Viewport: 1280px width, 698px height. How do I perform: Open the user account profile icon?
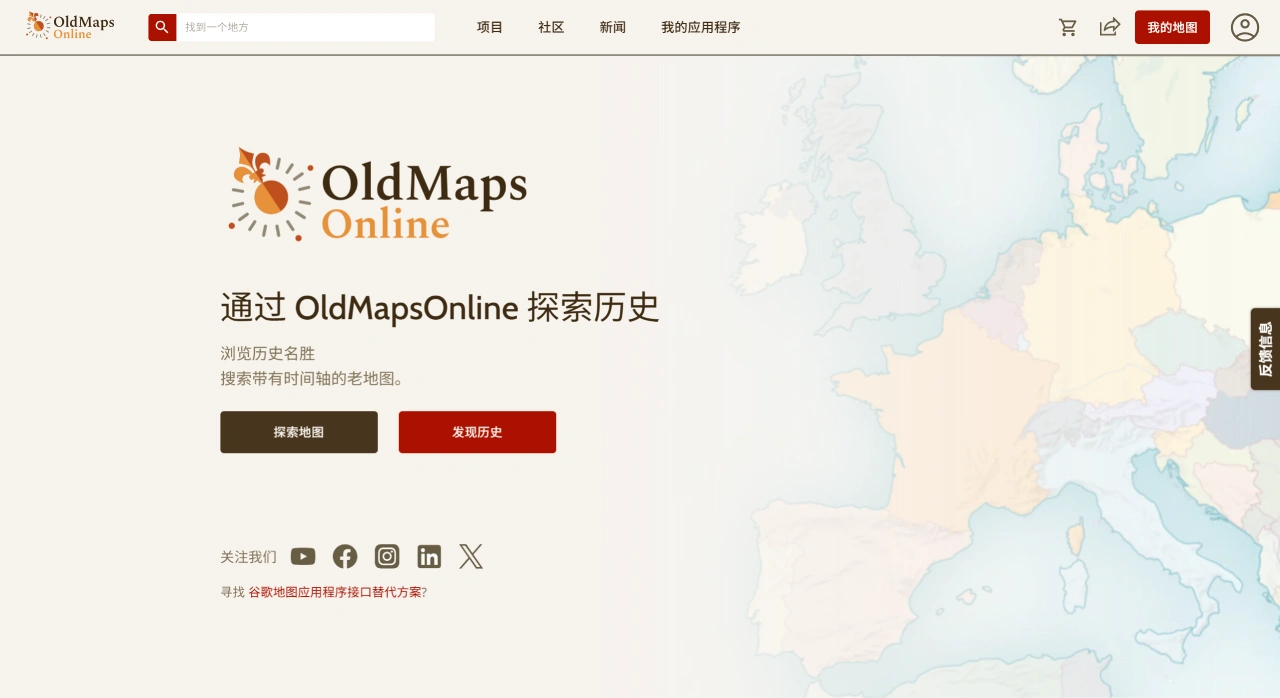click(x=1245, y=27)
